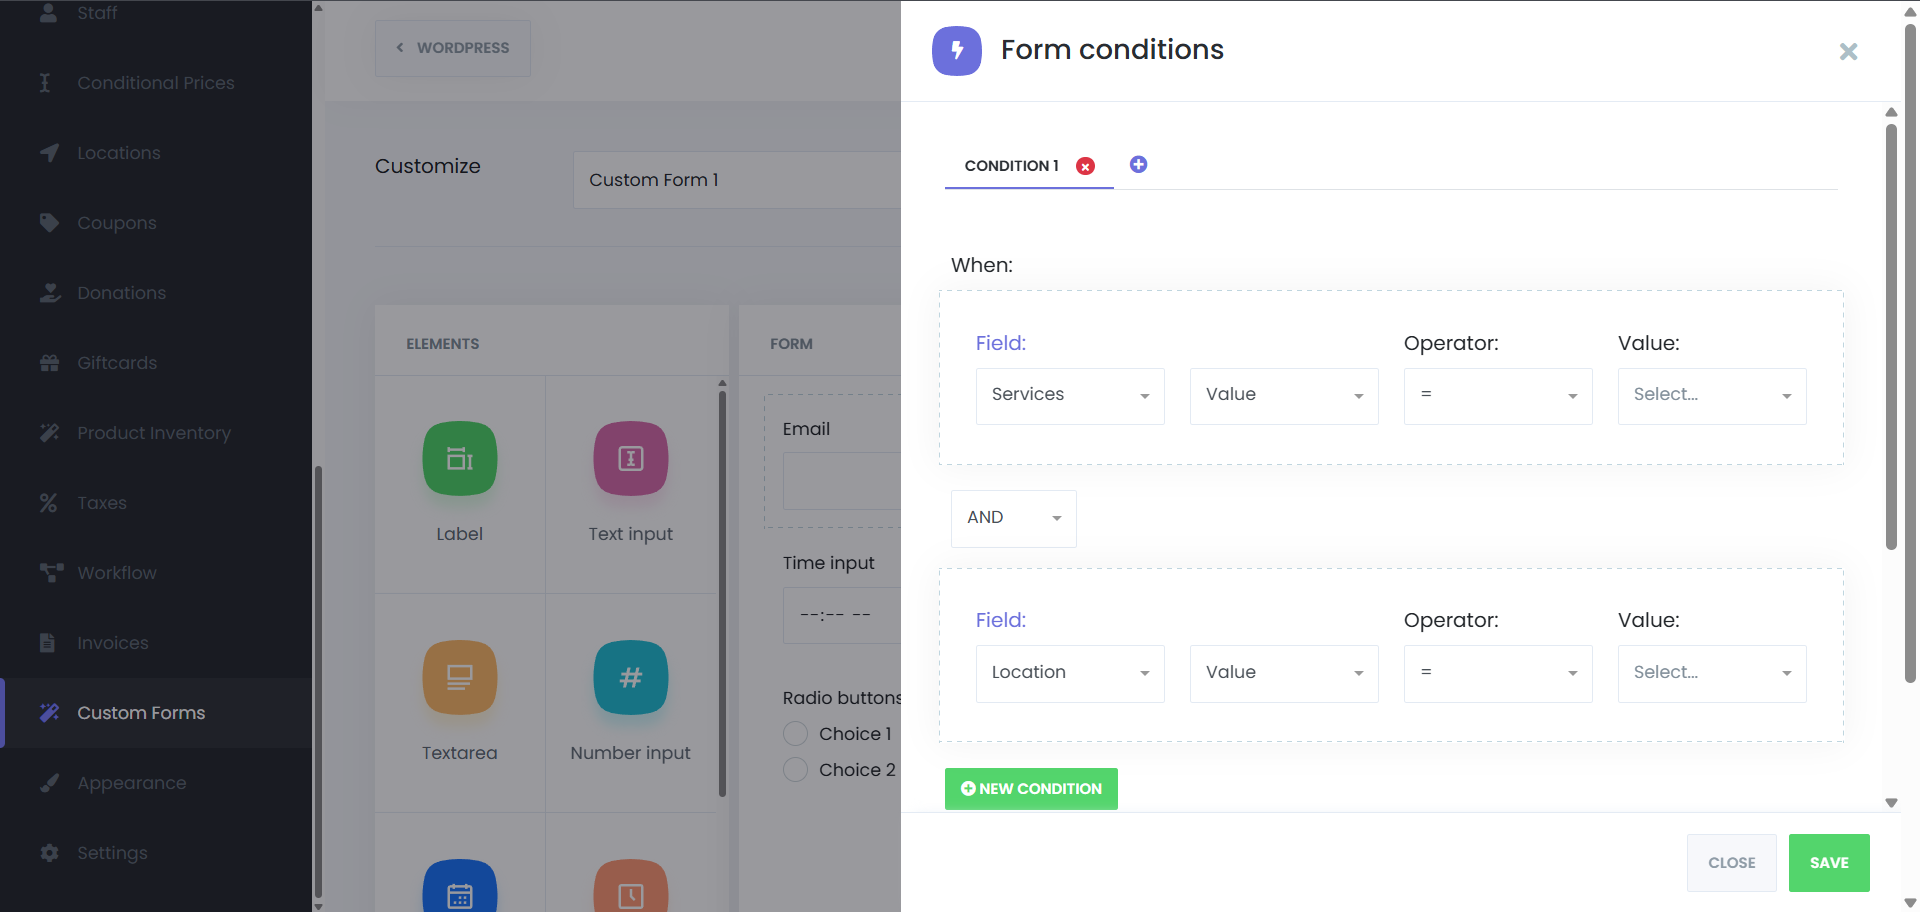Viewport: 1920px width, 912px height.
Task: Click the Custom Form 1 name field
Action: point(737,180)
